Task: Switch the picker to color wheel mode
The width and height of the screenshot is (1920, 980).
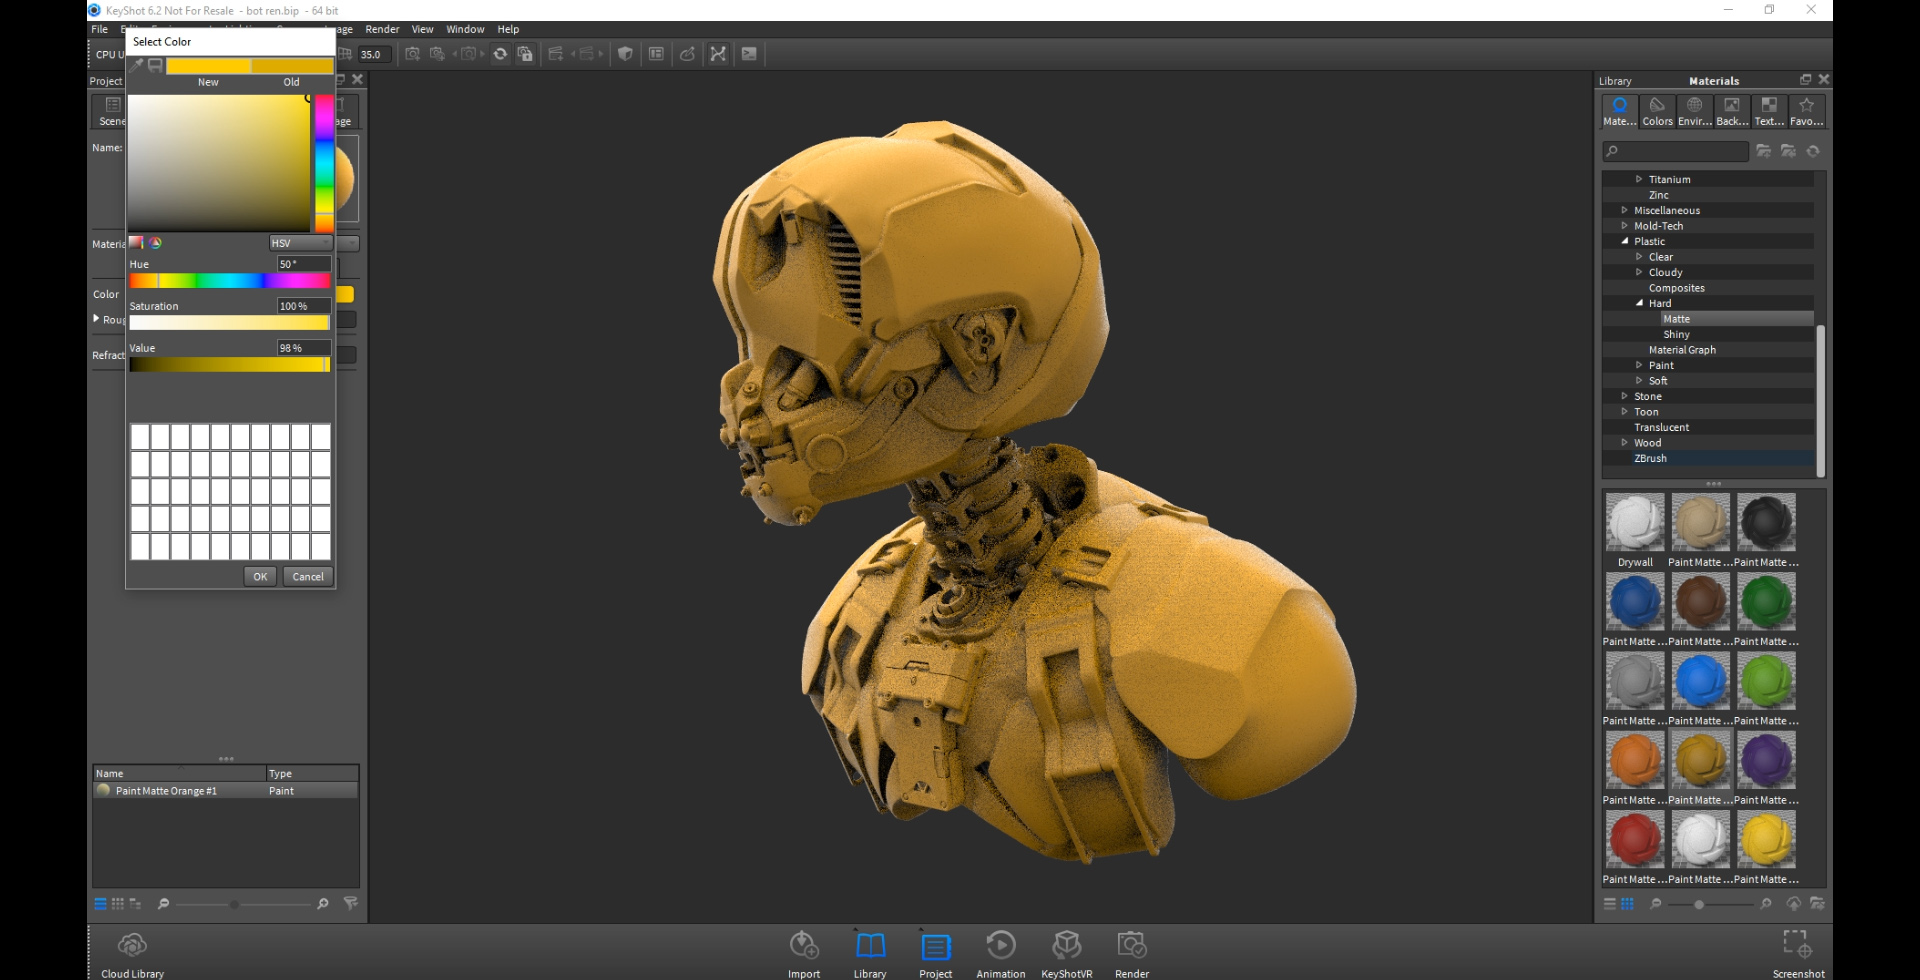Action: coord(155,243)
